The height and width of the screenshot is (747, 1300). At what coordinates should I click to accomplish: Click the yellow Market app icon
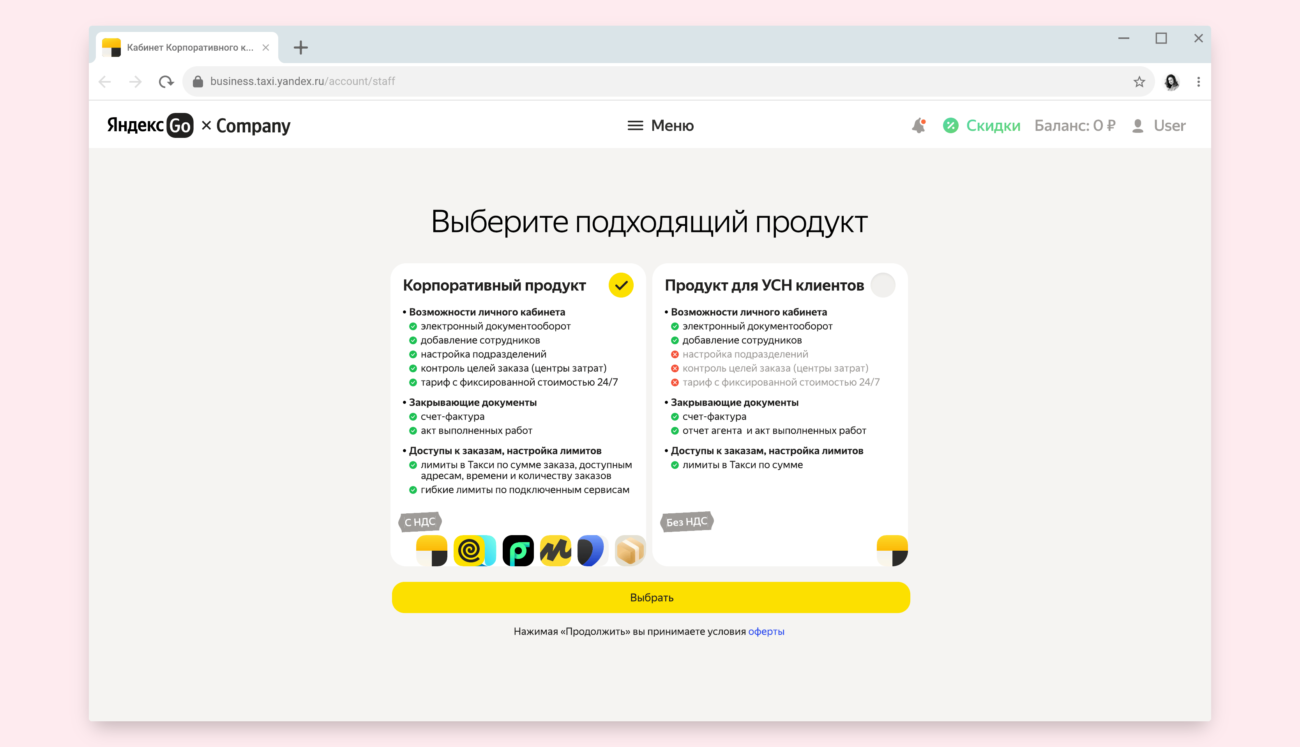(556, 550)
